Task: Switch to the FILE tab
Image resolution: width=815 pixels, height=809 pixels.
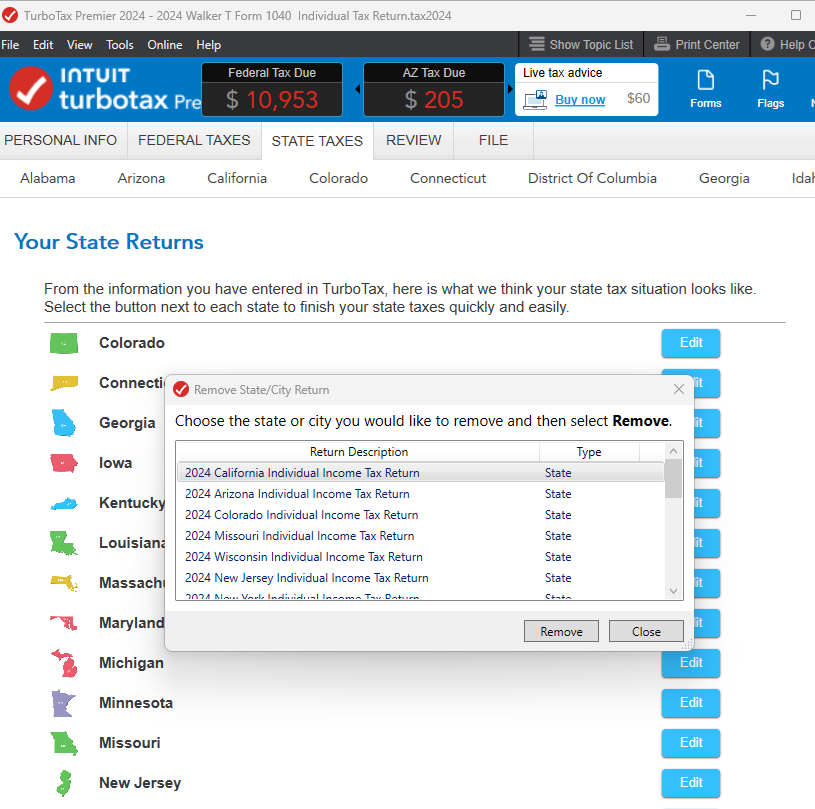Action: pos(493,140)
